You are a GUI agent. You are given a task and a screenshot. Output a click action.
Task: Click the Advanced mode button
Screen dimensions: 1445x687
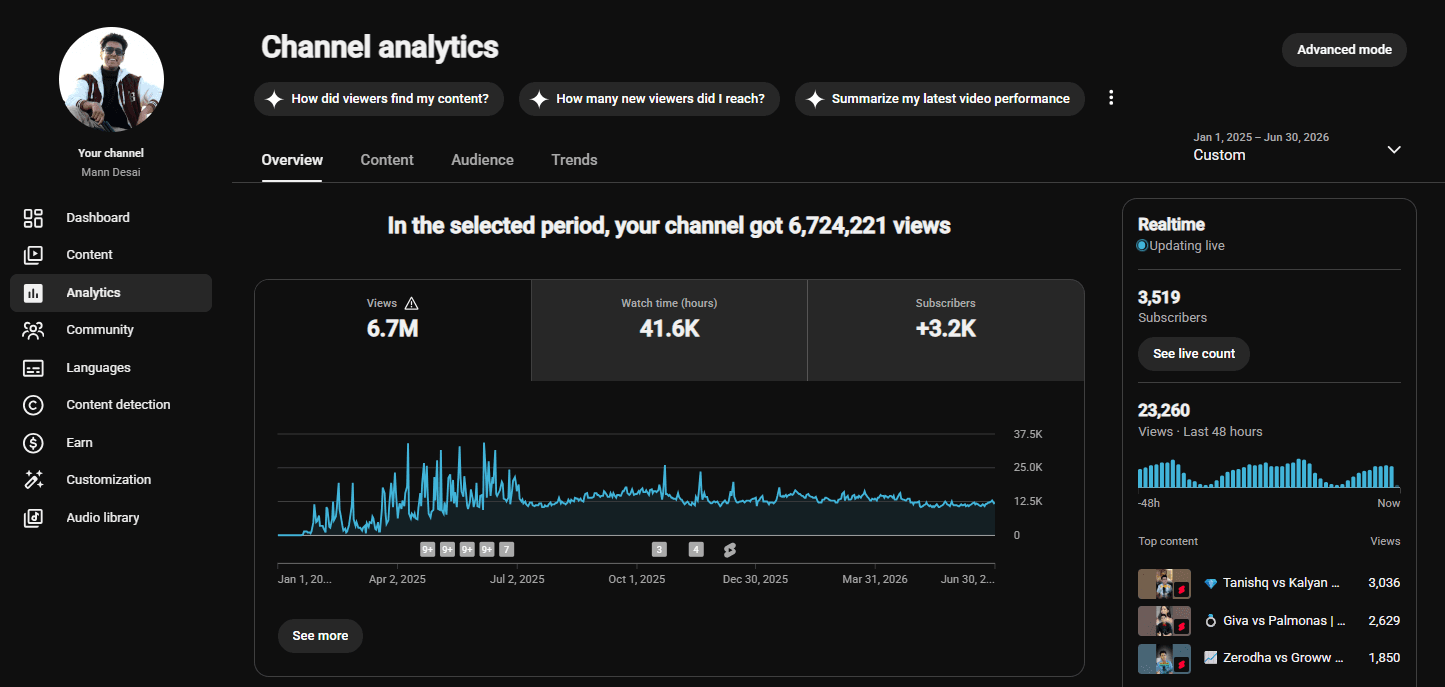1344,50
